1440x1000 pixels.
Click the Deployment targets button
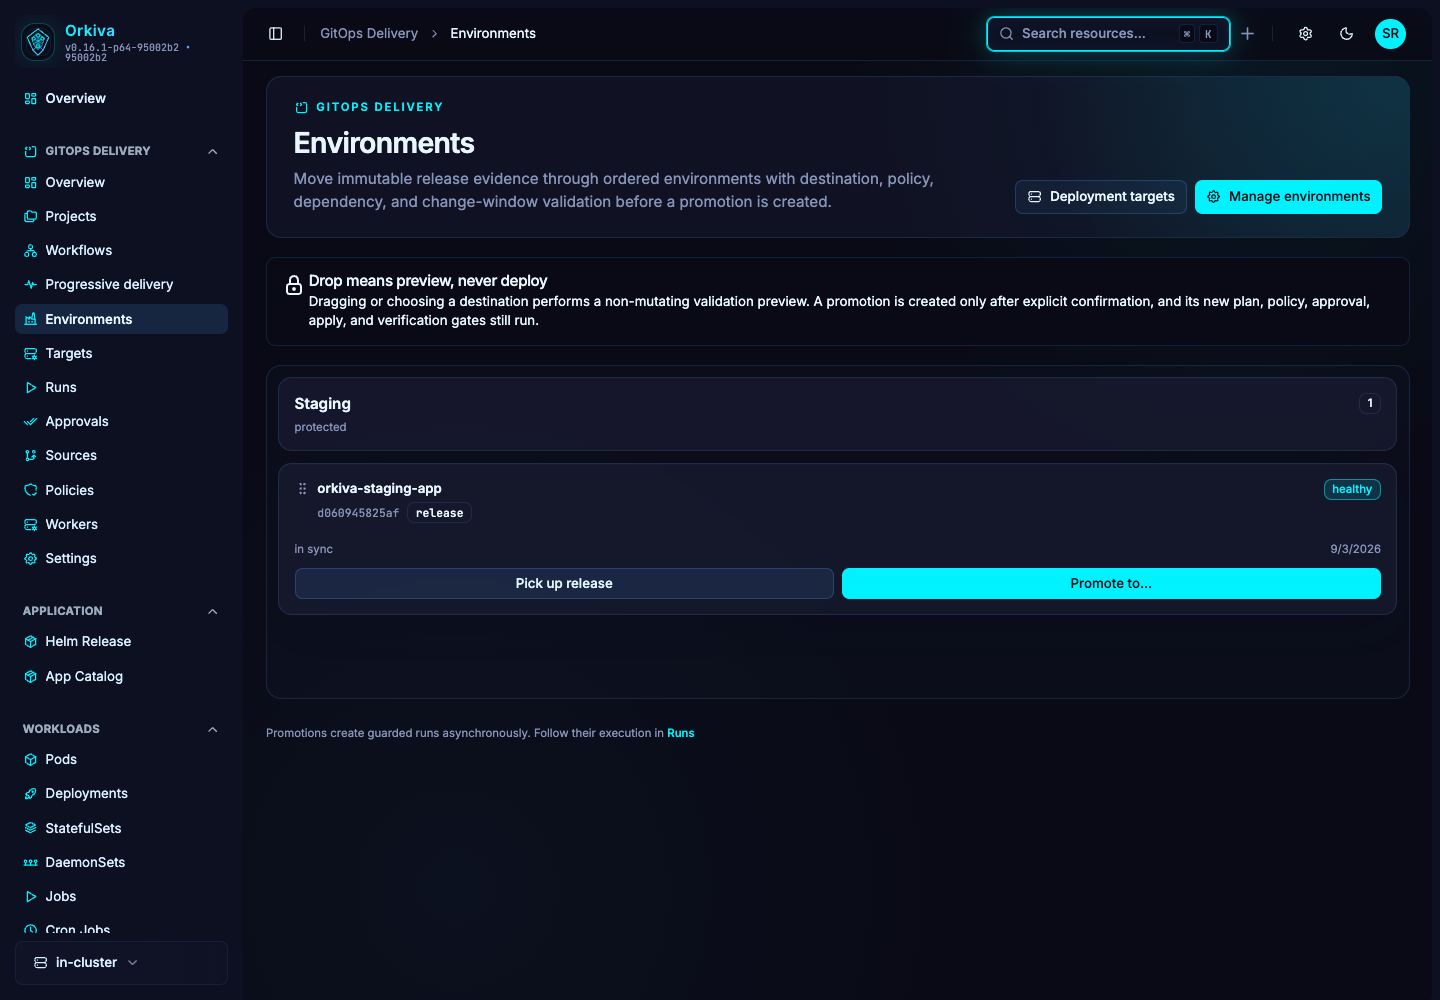[x=1101, y=197]
